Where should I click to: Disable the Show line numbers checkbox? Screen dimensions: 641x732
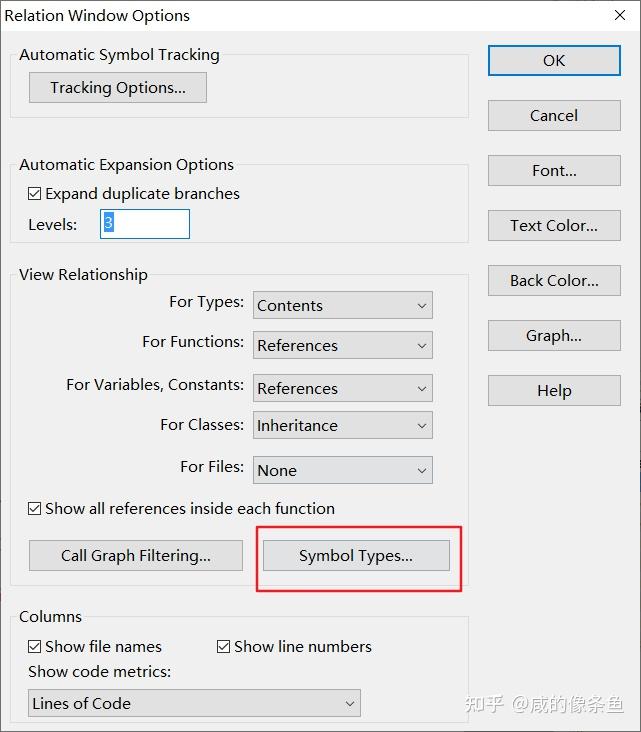[224, 647]
